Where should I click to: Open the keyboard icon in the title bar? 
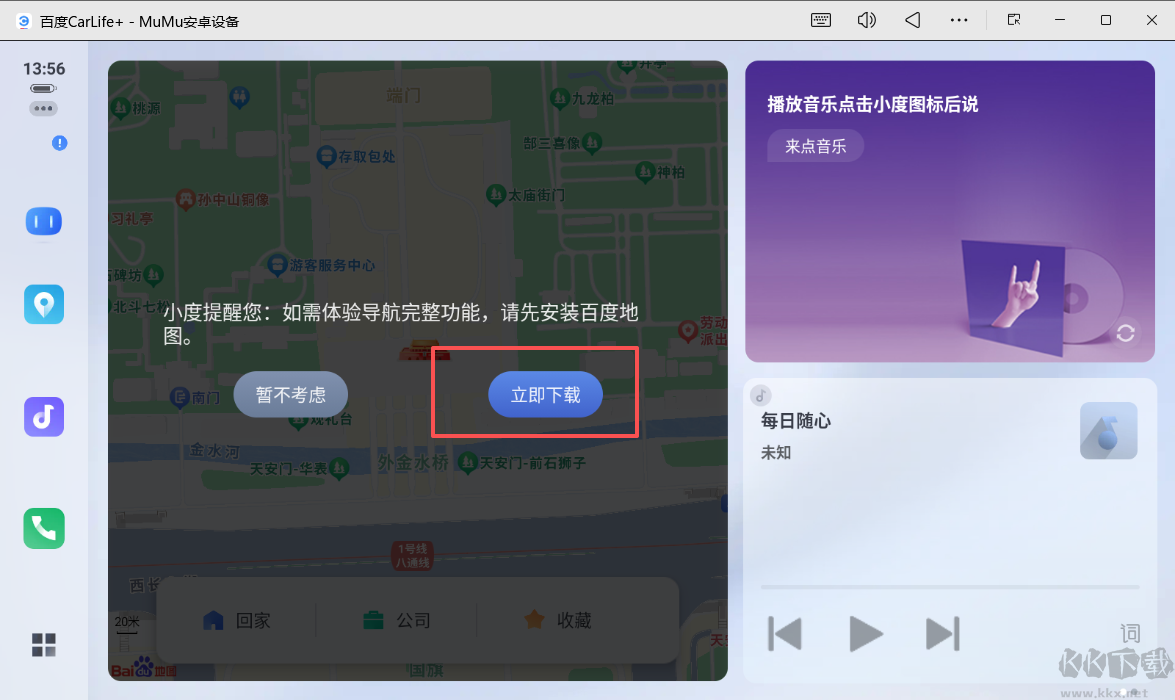[820, 20]
